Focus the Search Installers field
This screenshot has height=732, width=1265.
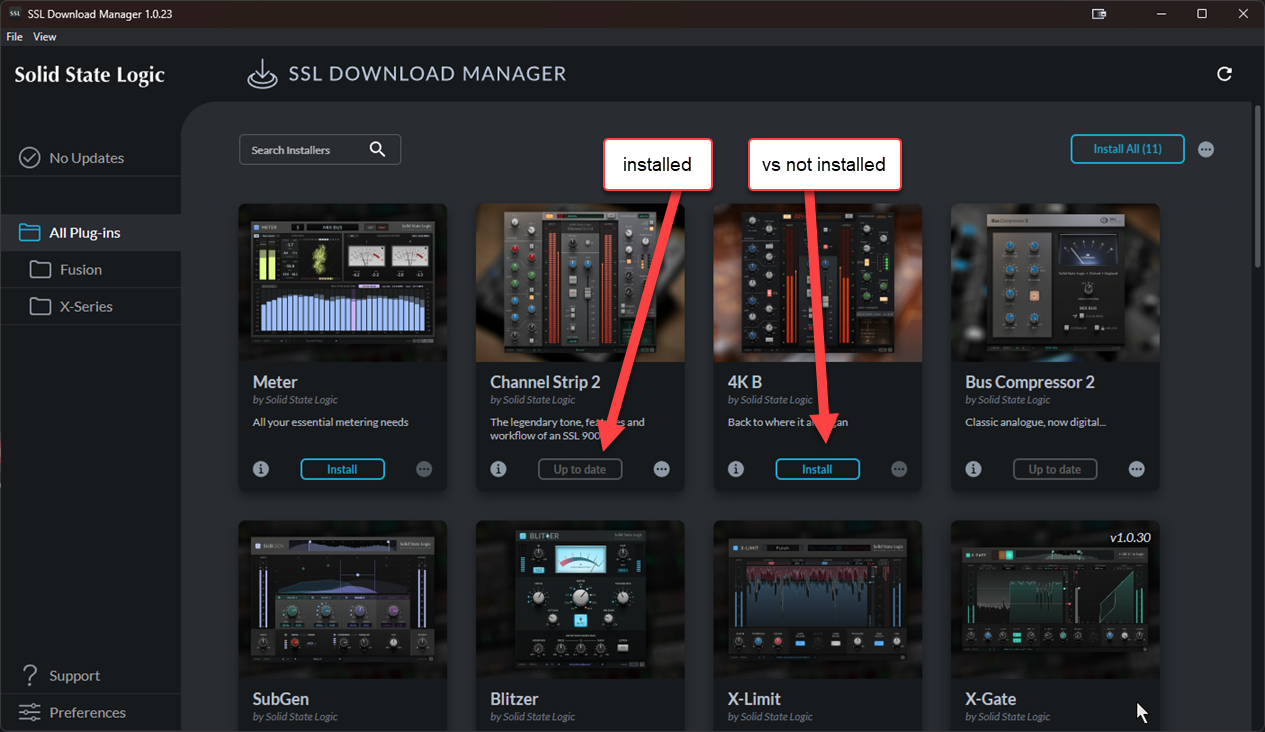click(x=320, y=150)
